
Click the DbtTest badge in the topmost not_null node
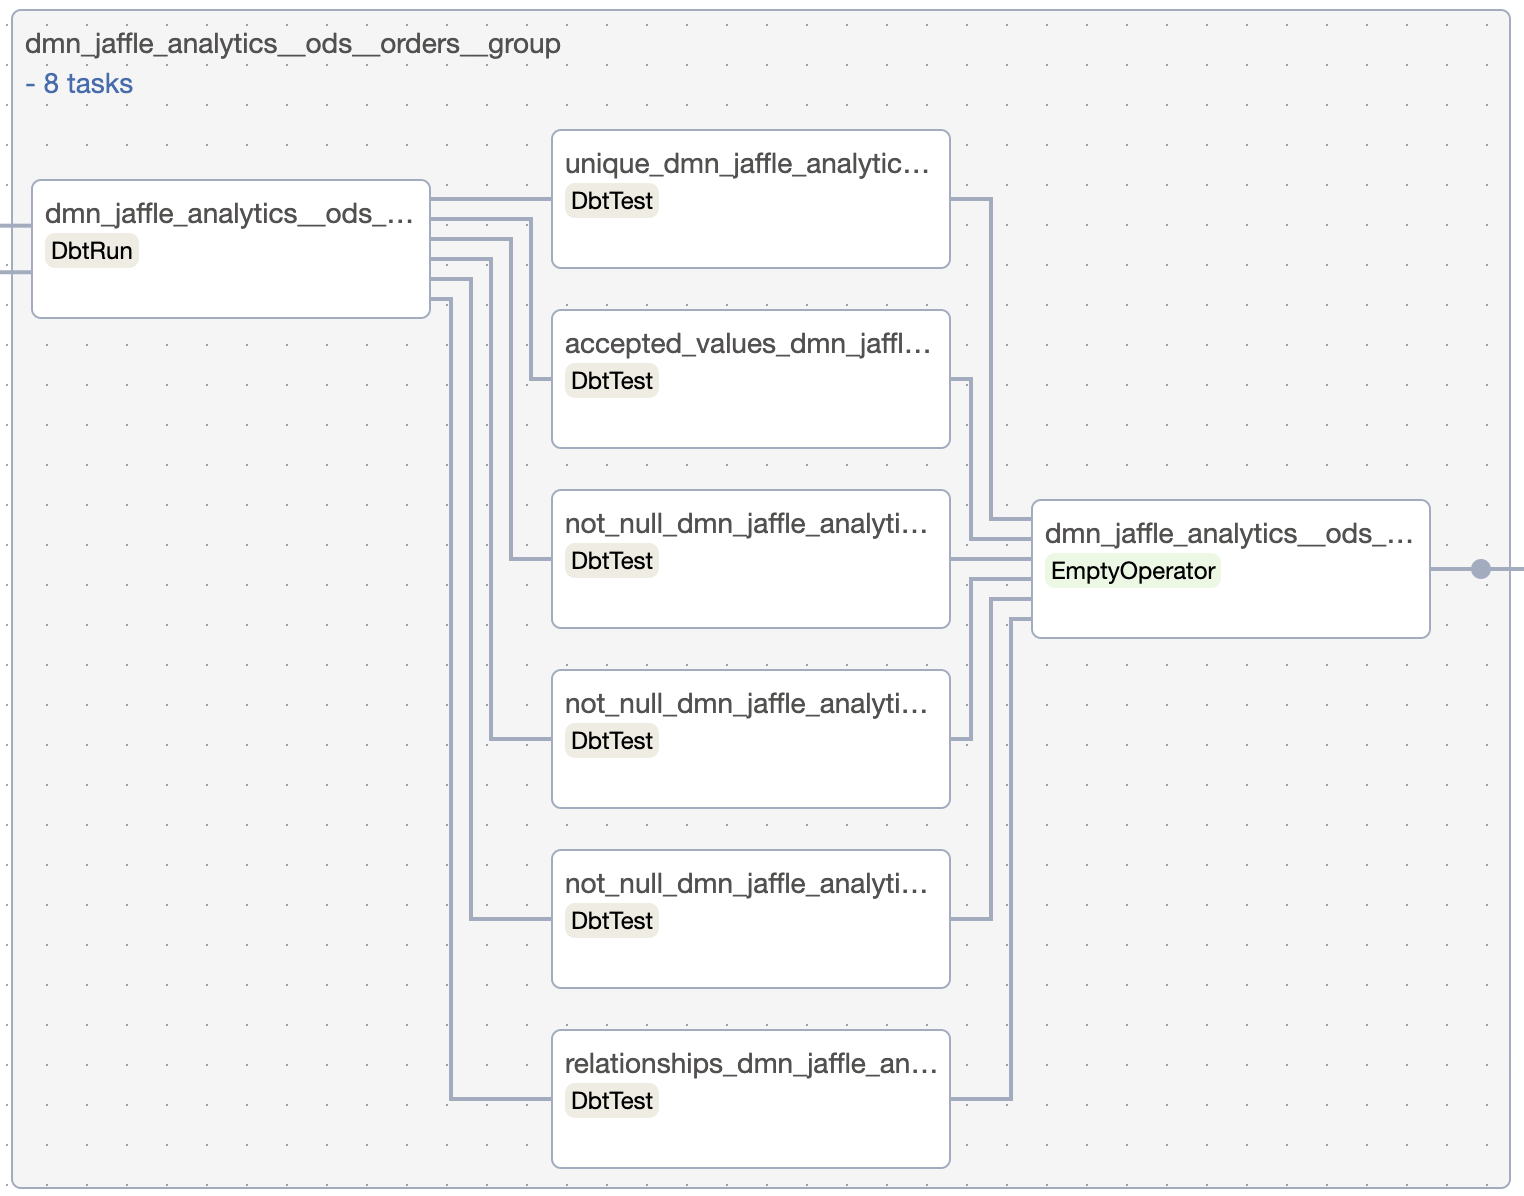pyautogui.click(x=611, y=561)
